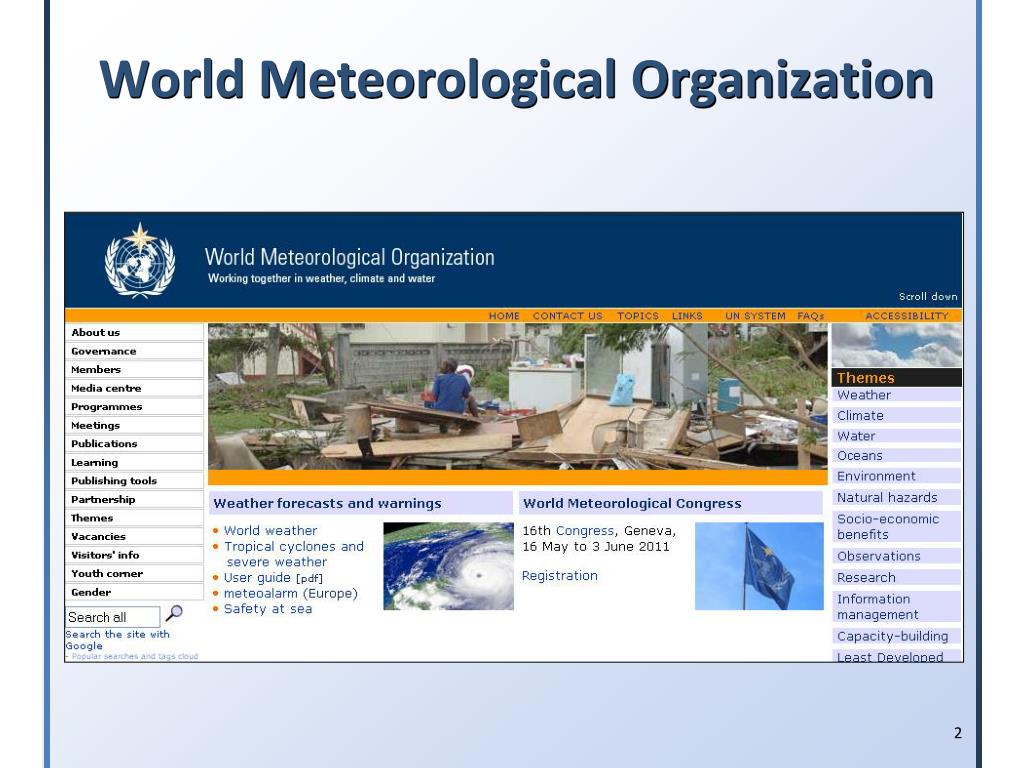Open the Climate theme link
Image resolution: width=1024 pixels, height=768 pixels.
point(896,415)
